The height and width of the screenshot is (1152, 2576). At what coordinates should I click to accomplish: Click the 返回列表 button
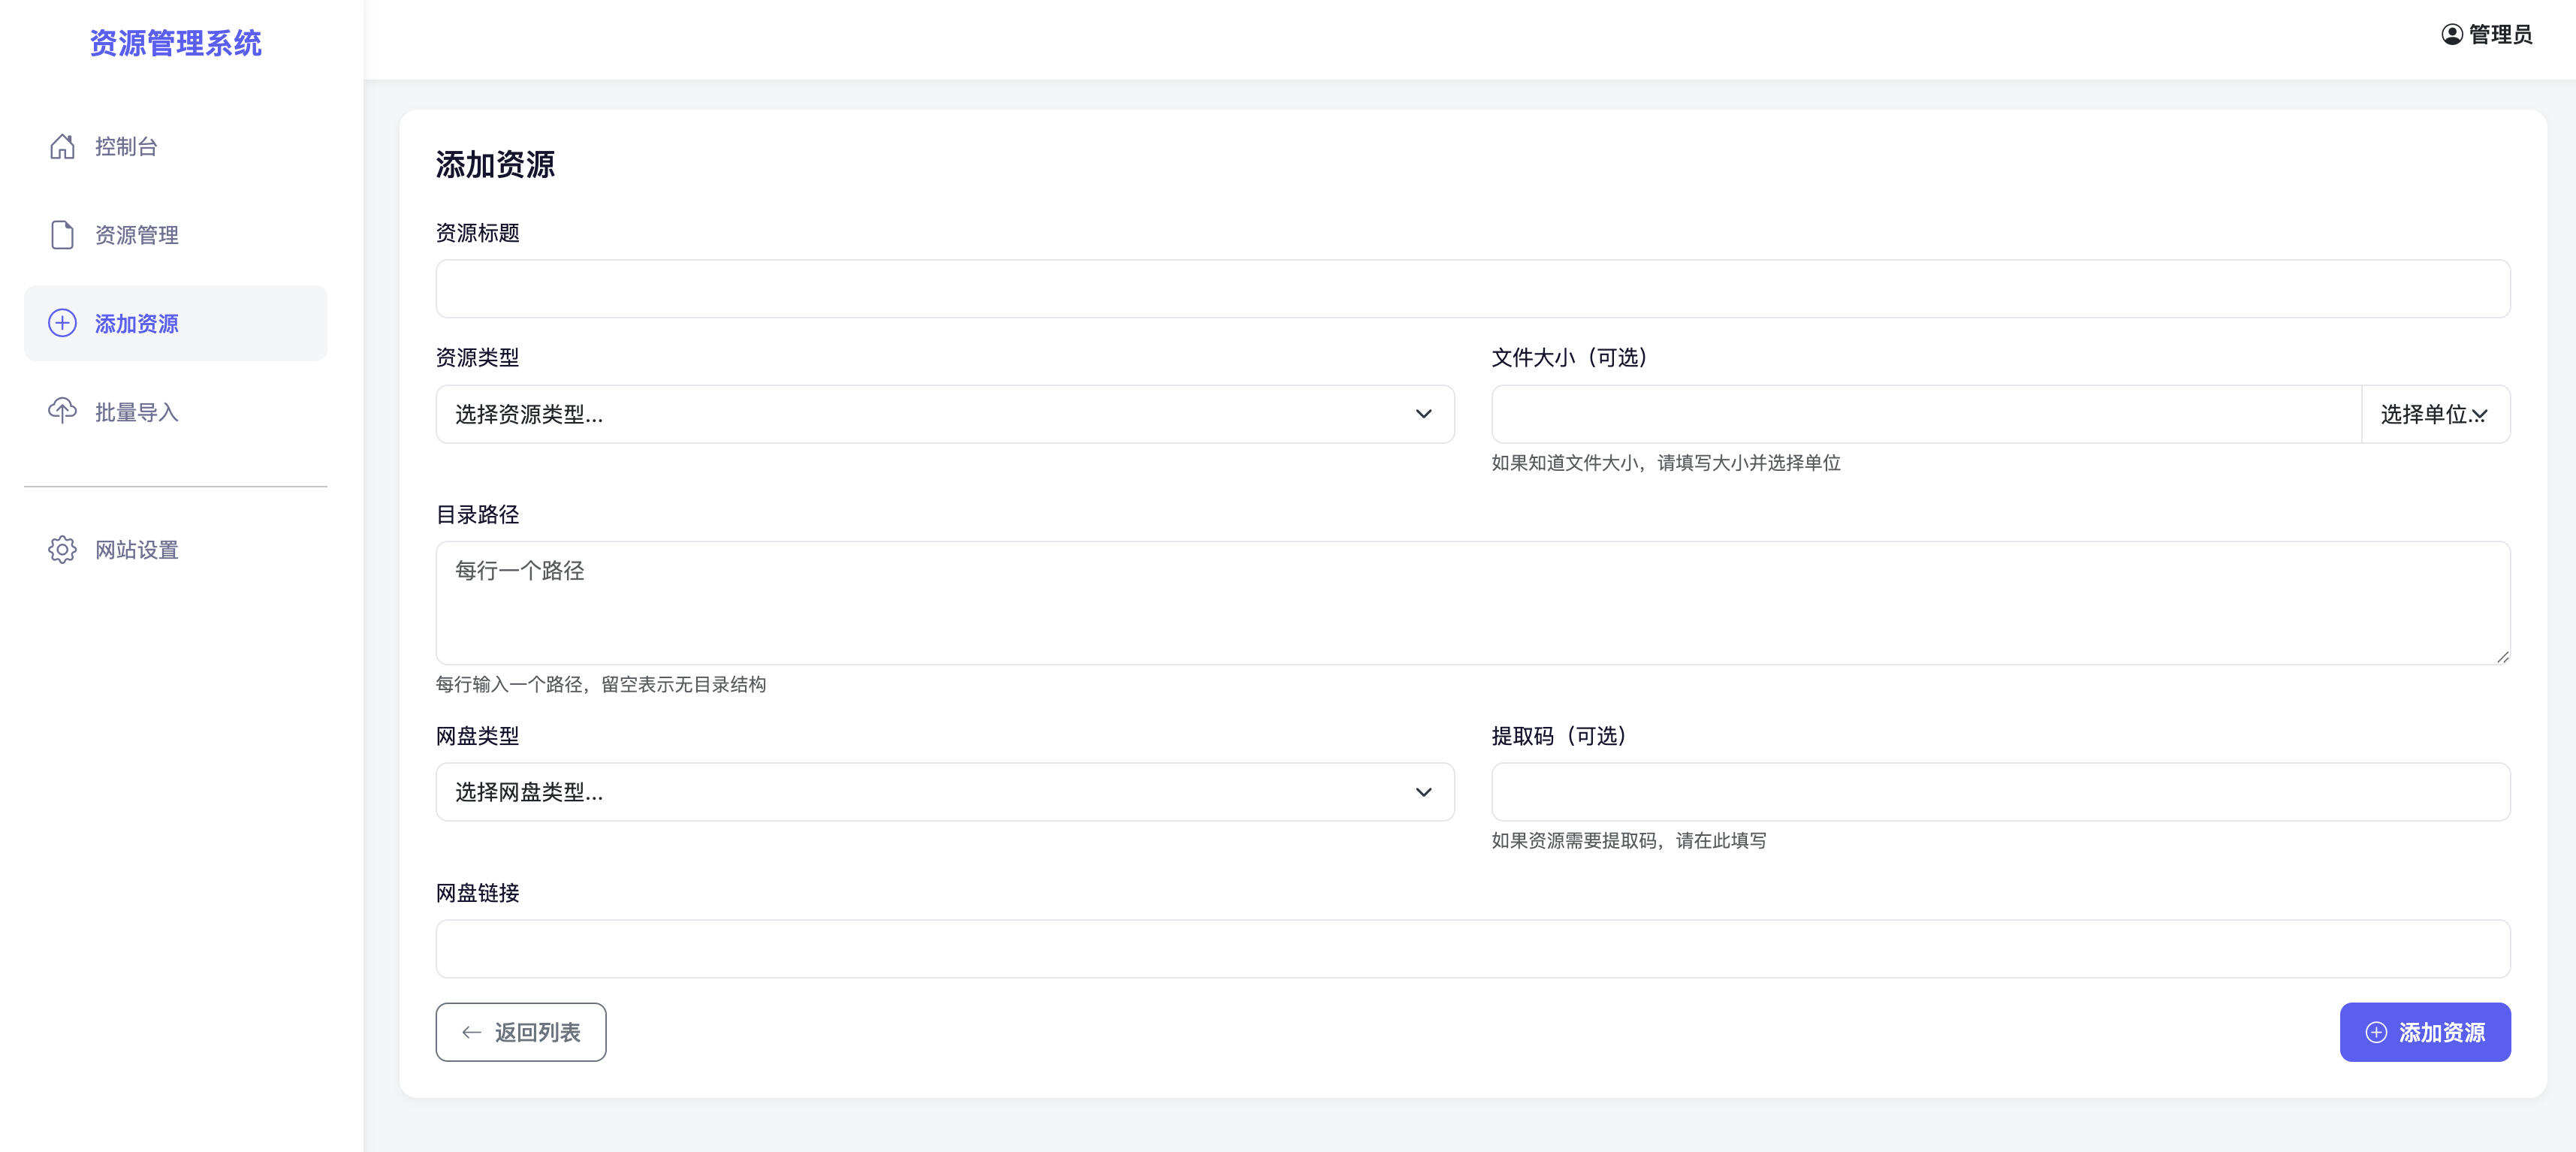tap(520, 1032)
